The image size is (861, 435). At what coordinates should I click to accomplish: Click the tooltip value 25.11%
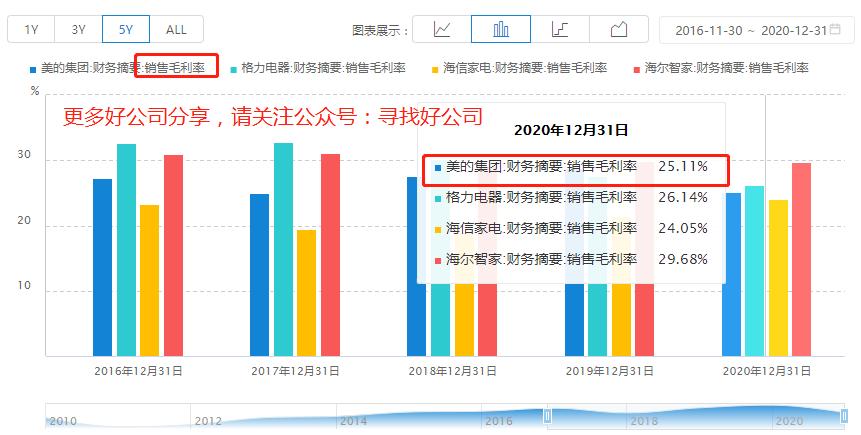pyautogui.click(x=683, y=166)
